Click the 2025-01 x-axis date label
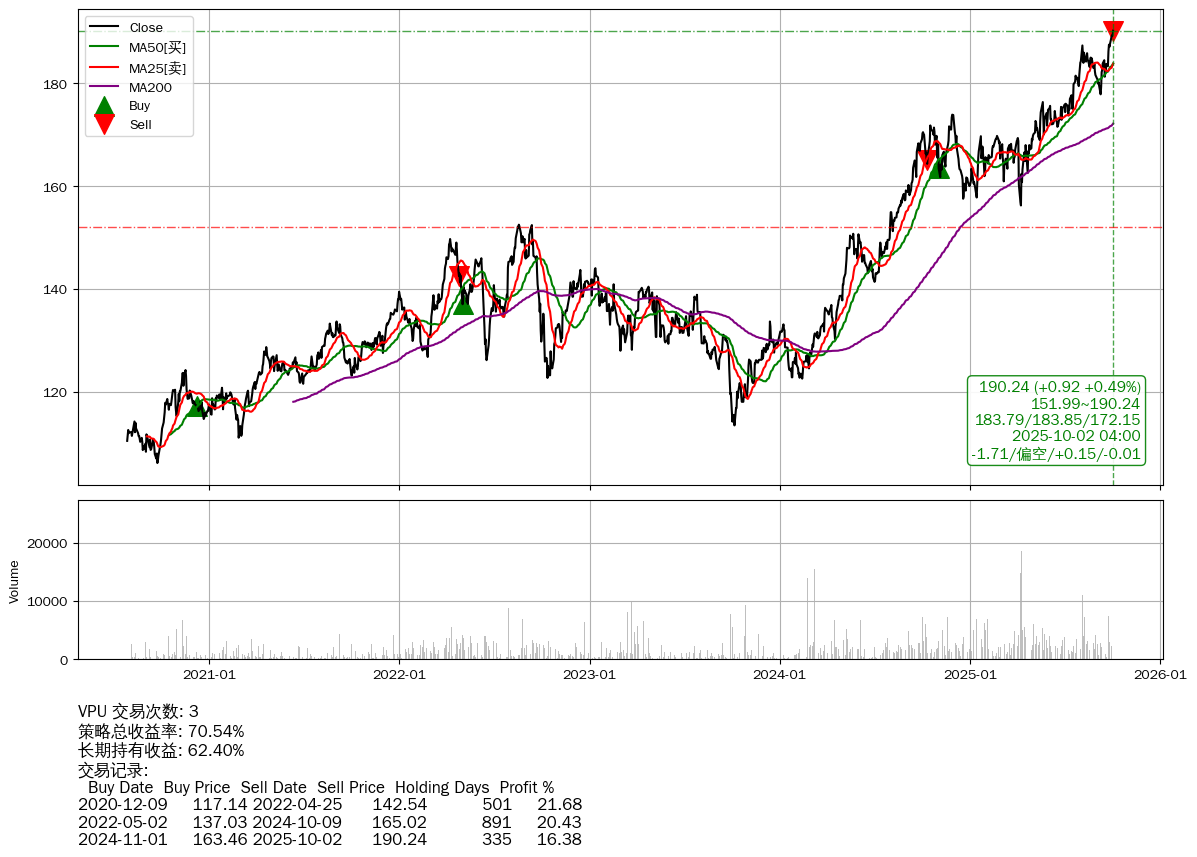The width and height of the screenshot is (1197, 857). click(x=970, y=675)
